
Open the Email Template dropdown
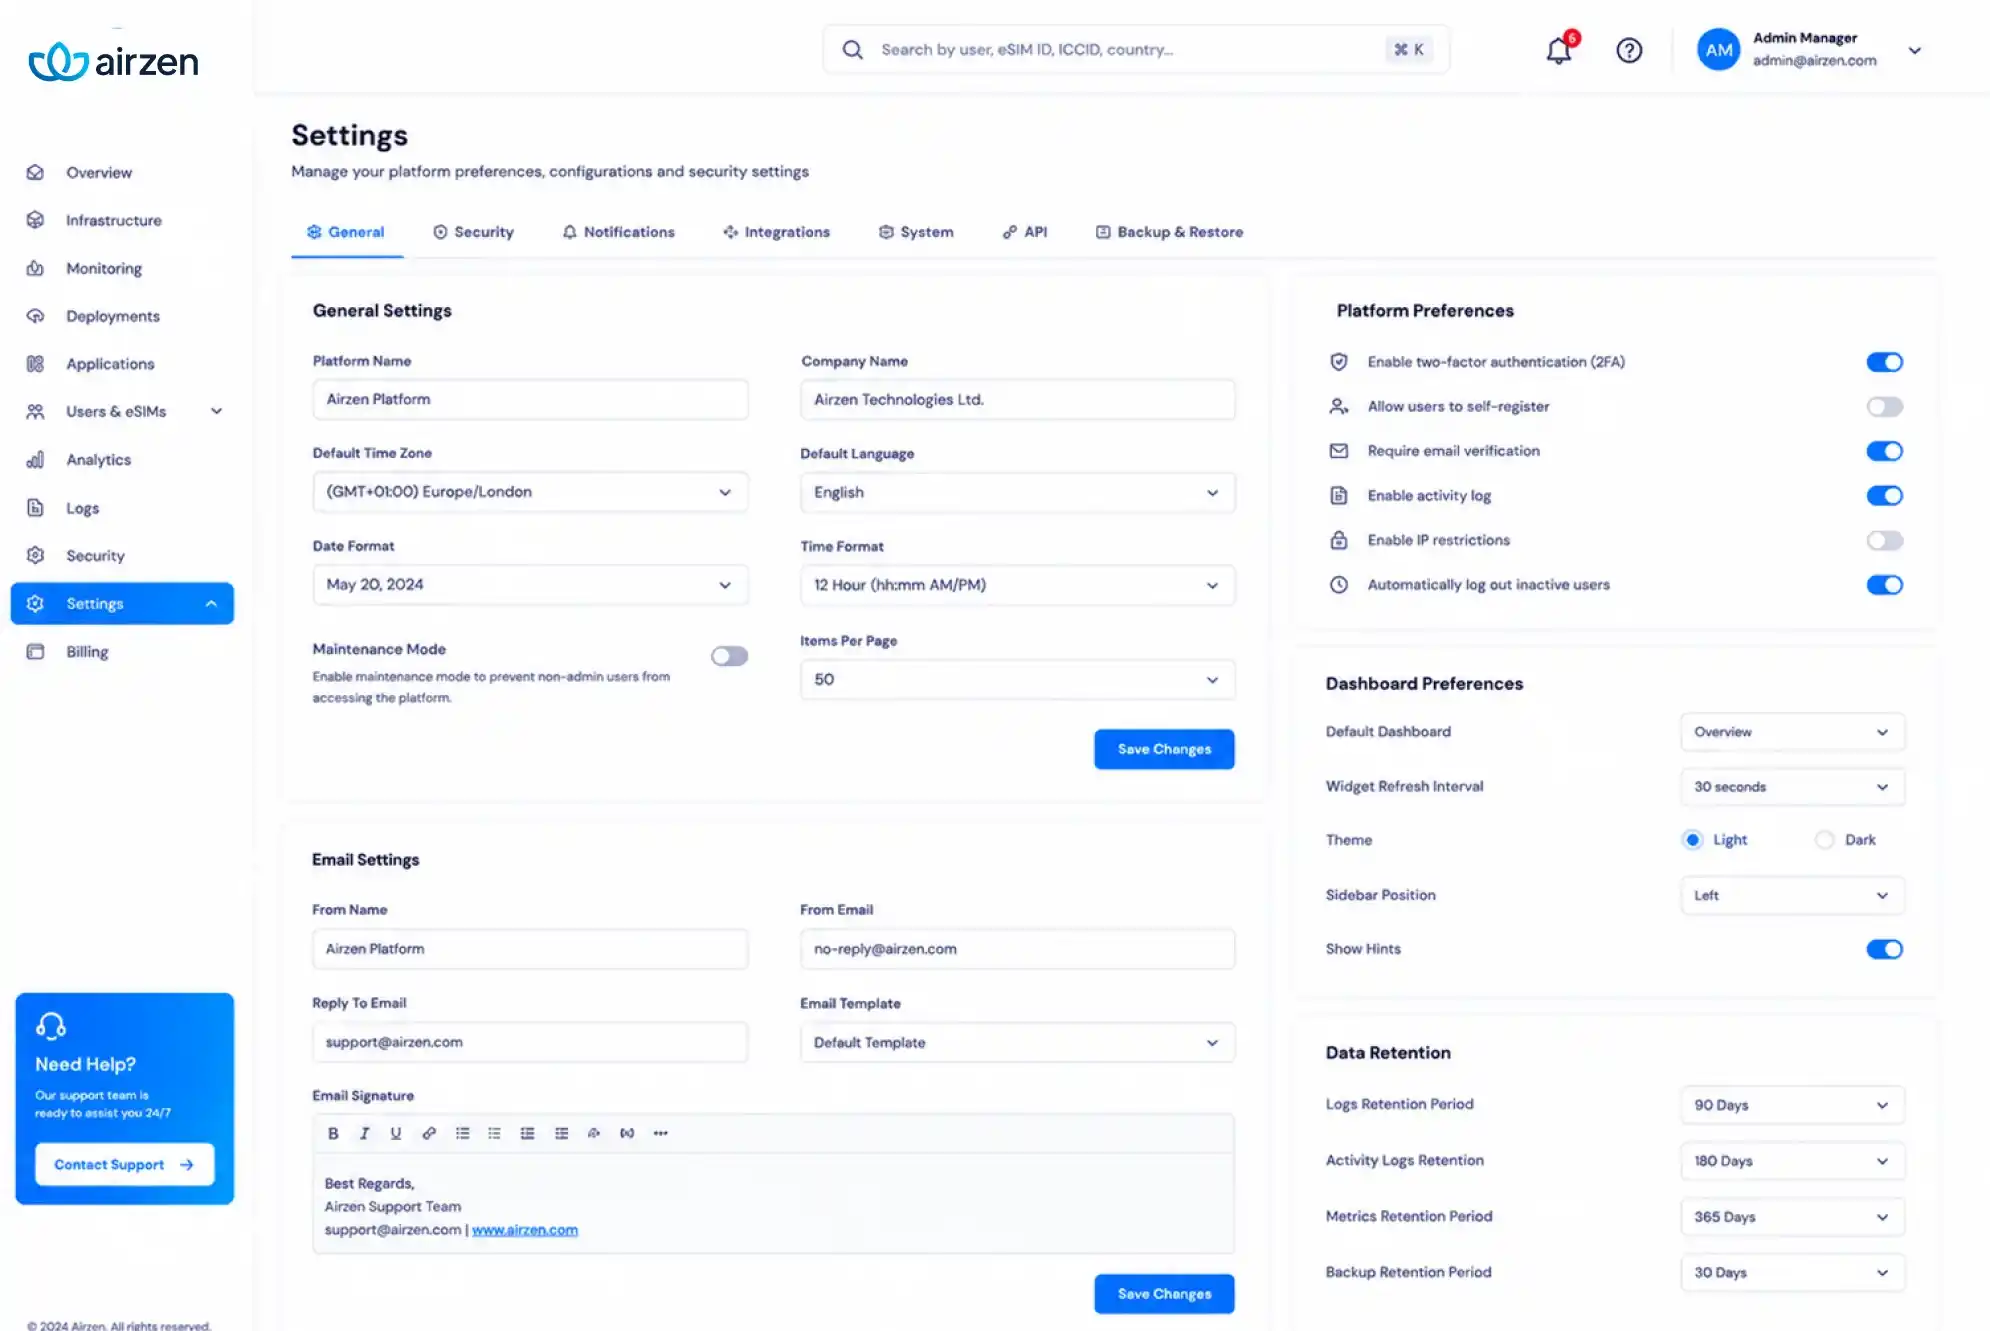coord(1017,1042)
